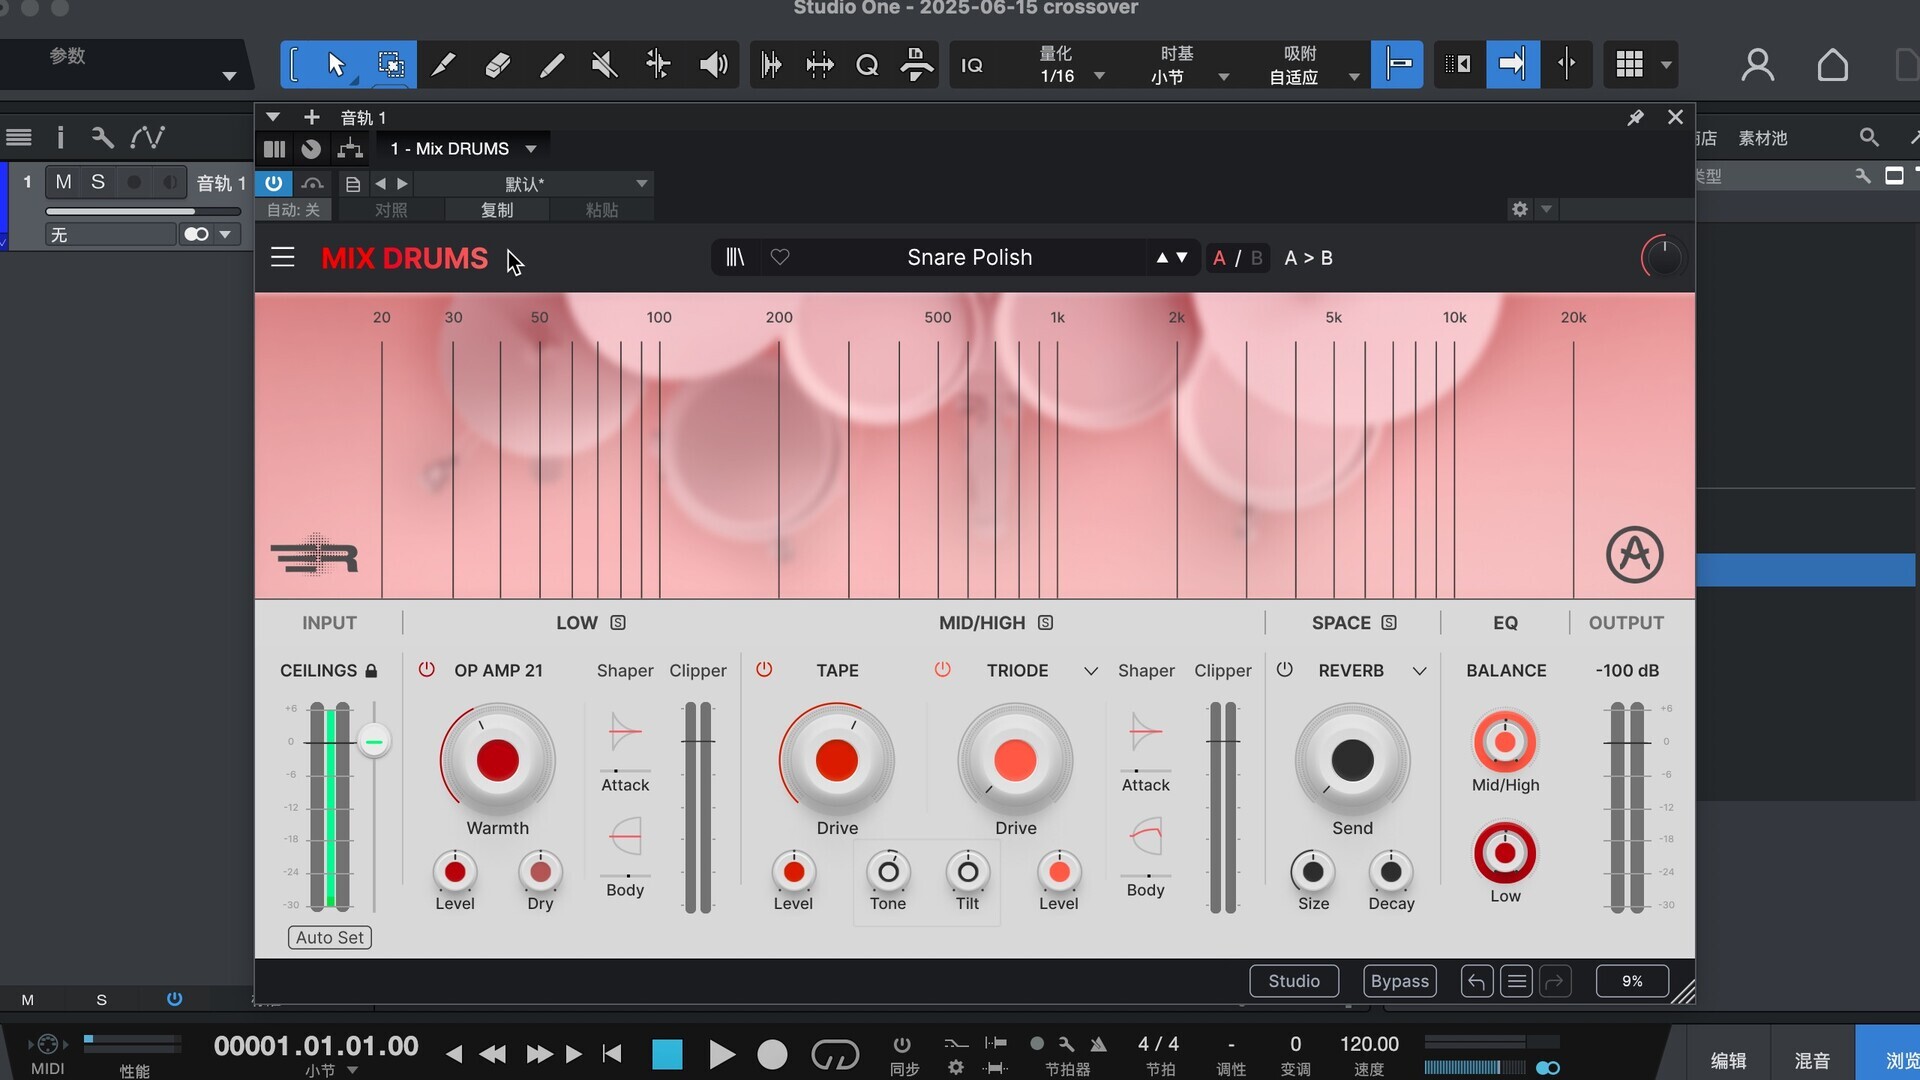Open the plugin settings gear
The image size is (1920, 1080).
(1520, 209)
